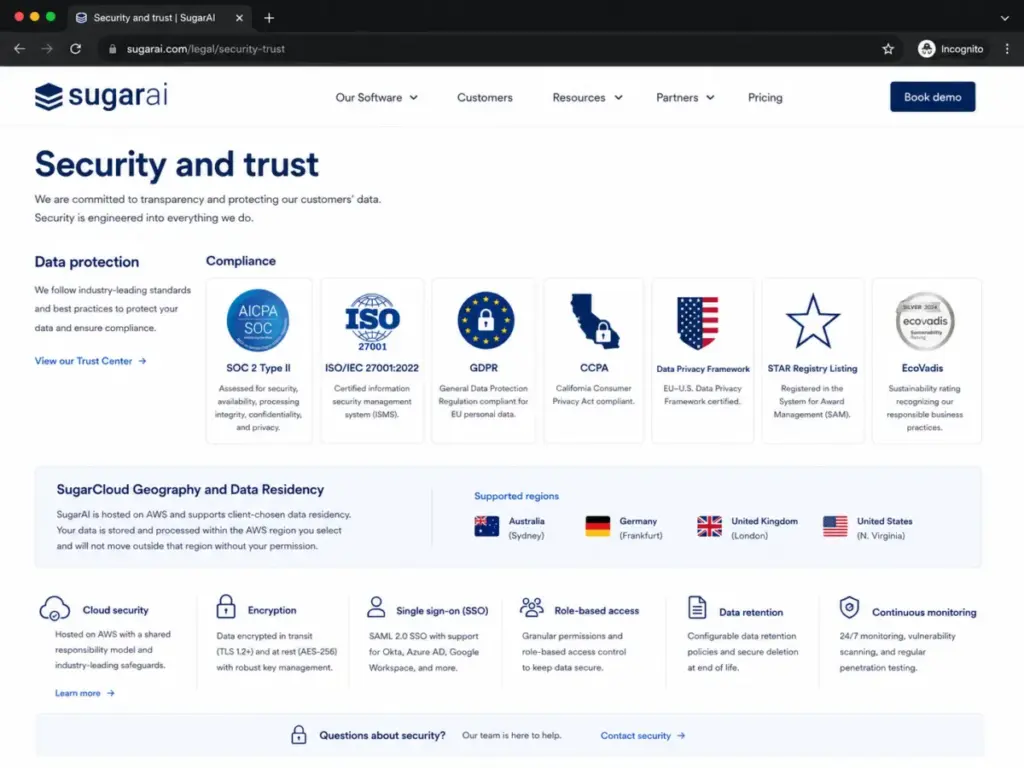Image resolution: width=1024 pixels, height=768 pixels.
Task: Go back to the previous page
Action: pyautogui.click(x=20, y=49)
